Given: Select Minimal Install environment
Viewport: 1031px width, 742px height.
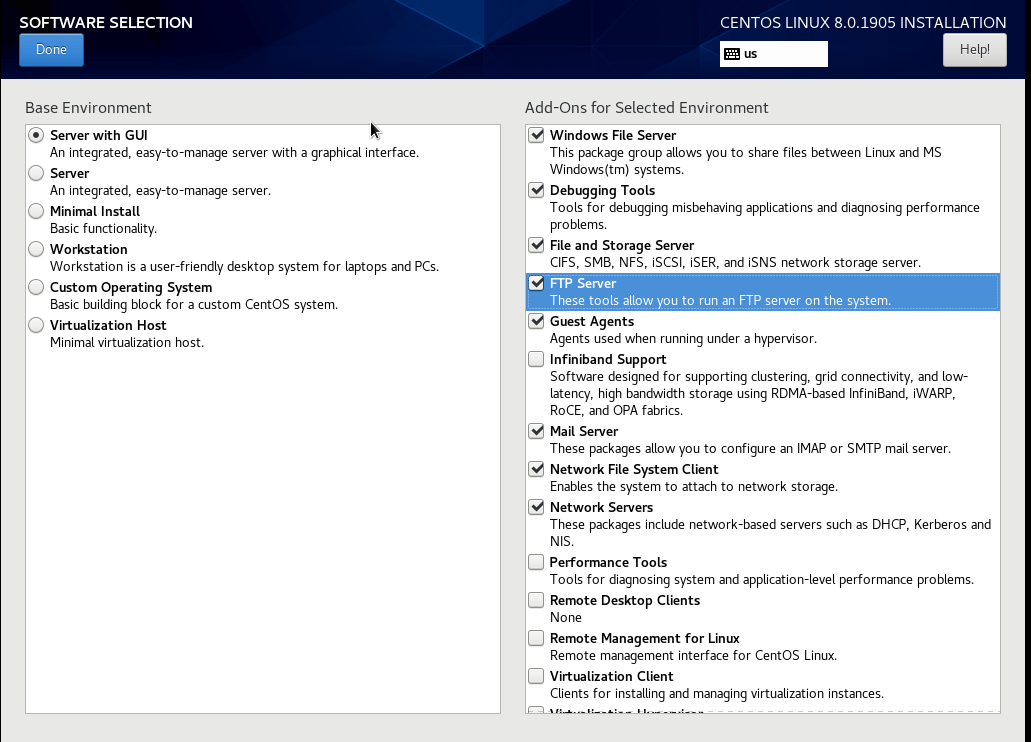Looking at the screenshot, I should (x=36, y=211).
